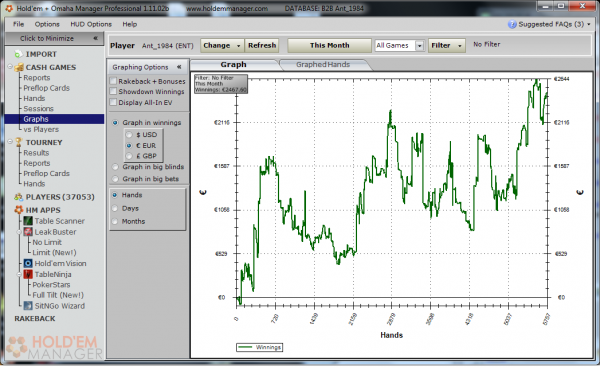The height and width of the screenshot is (367, 600).
Task: Select Graph in big blinds option
Action: click(x=115, y=167)
